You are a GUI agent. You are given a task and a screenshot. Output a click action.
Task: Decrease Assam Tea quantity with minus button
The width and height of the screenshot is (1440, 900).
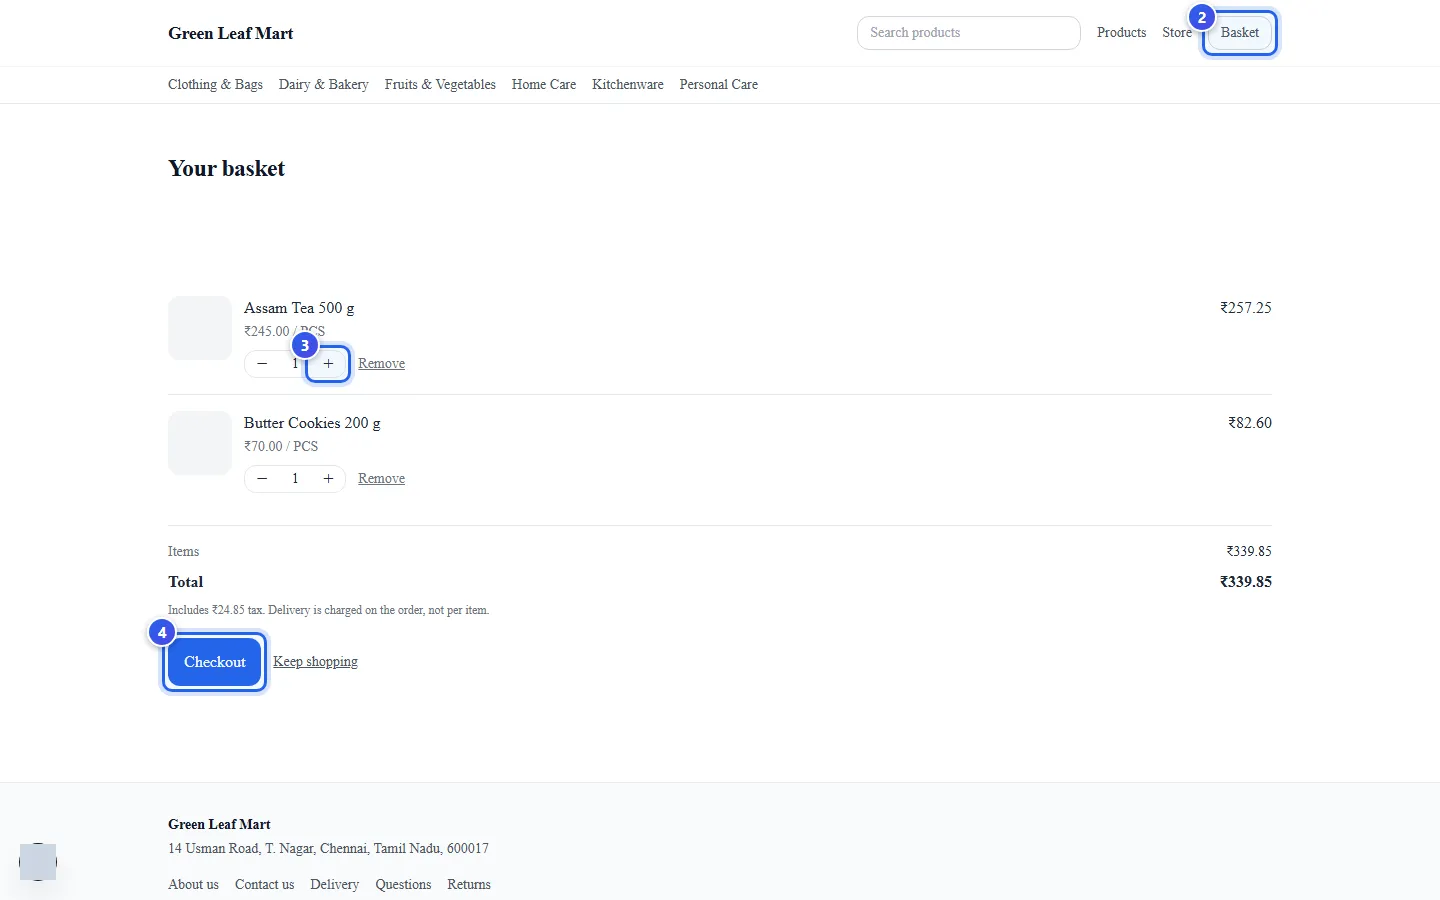coord(262,364)
